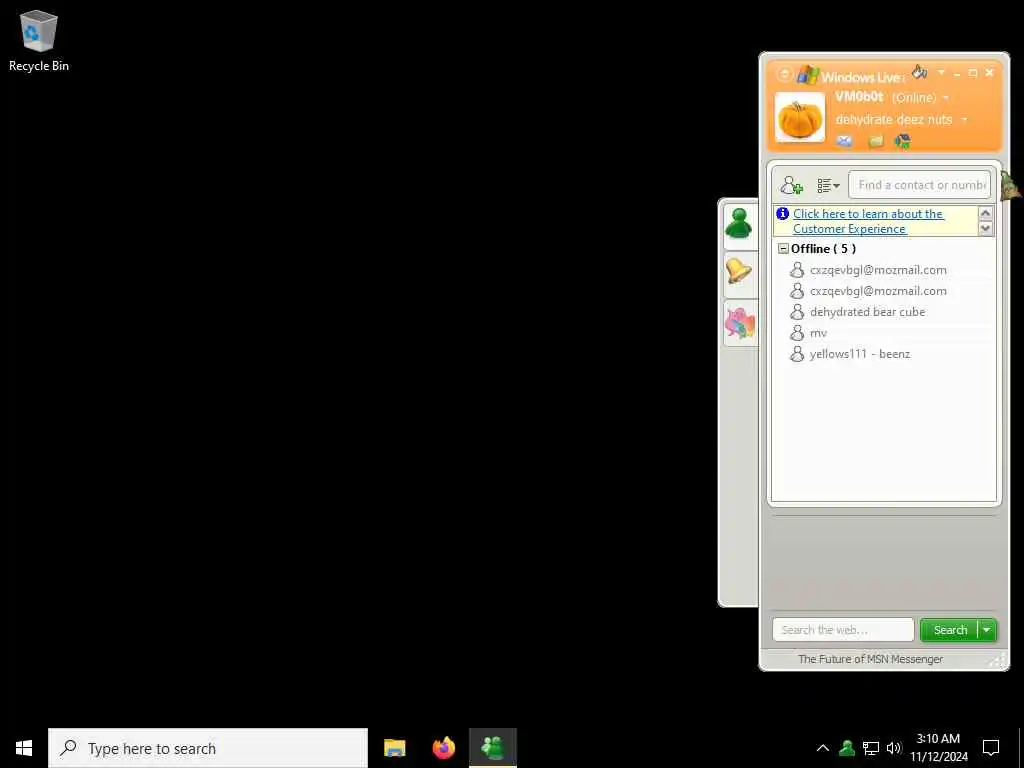Collapse the Offline (5) group
The height and width of the screenshot is (768, 1024).
[x=783, y=249]
